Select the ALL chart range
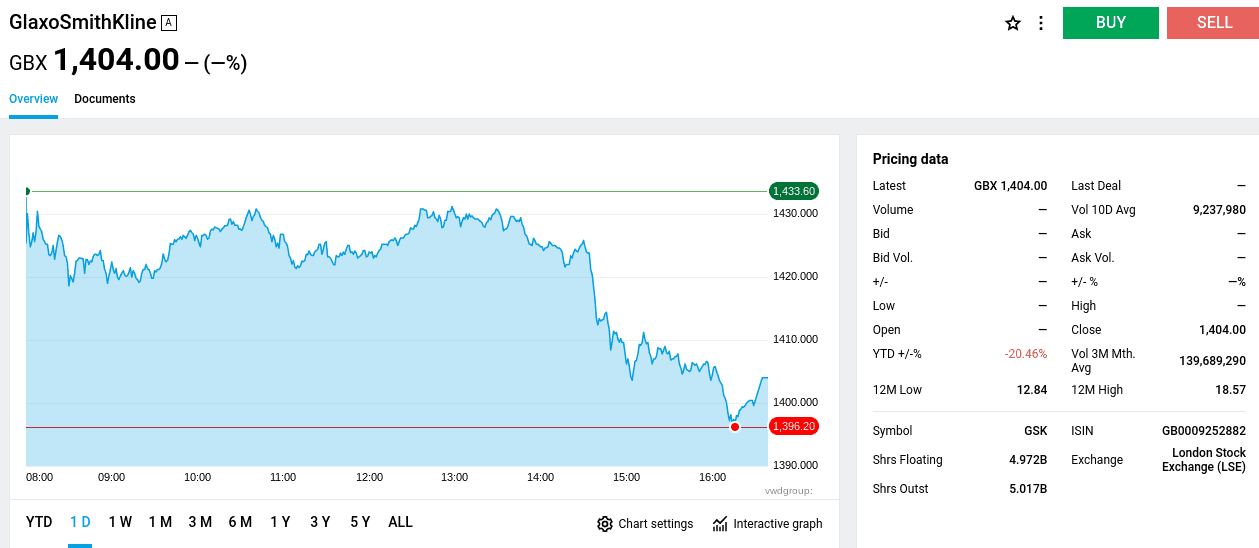The image size is (1259, 548). 400,522
